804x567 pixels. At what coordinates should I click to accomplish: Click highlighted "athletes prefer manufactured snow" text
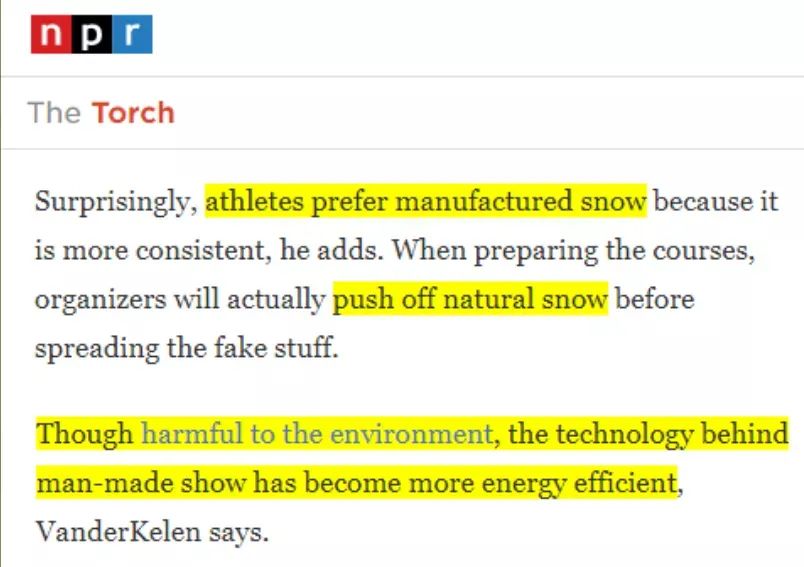pos(426,202)
